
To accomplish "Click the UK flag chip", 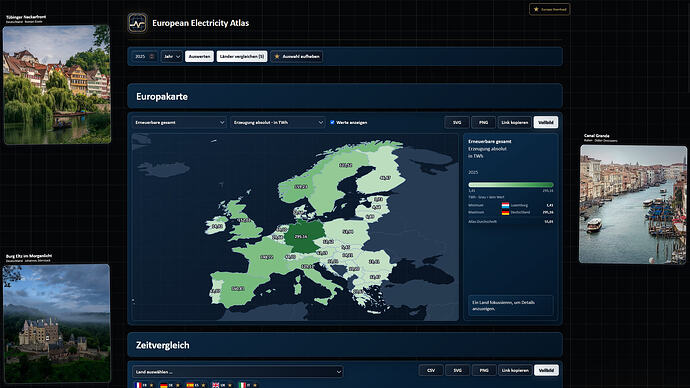I will 222,385.
